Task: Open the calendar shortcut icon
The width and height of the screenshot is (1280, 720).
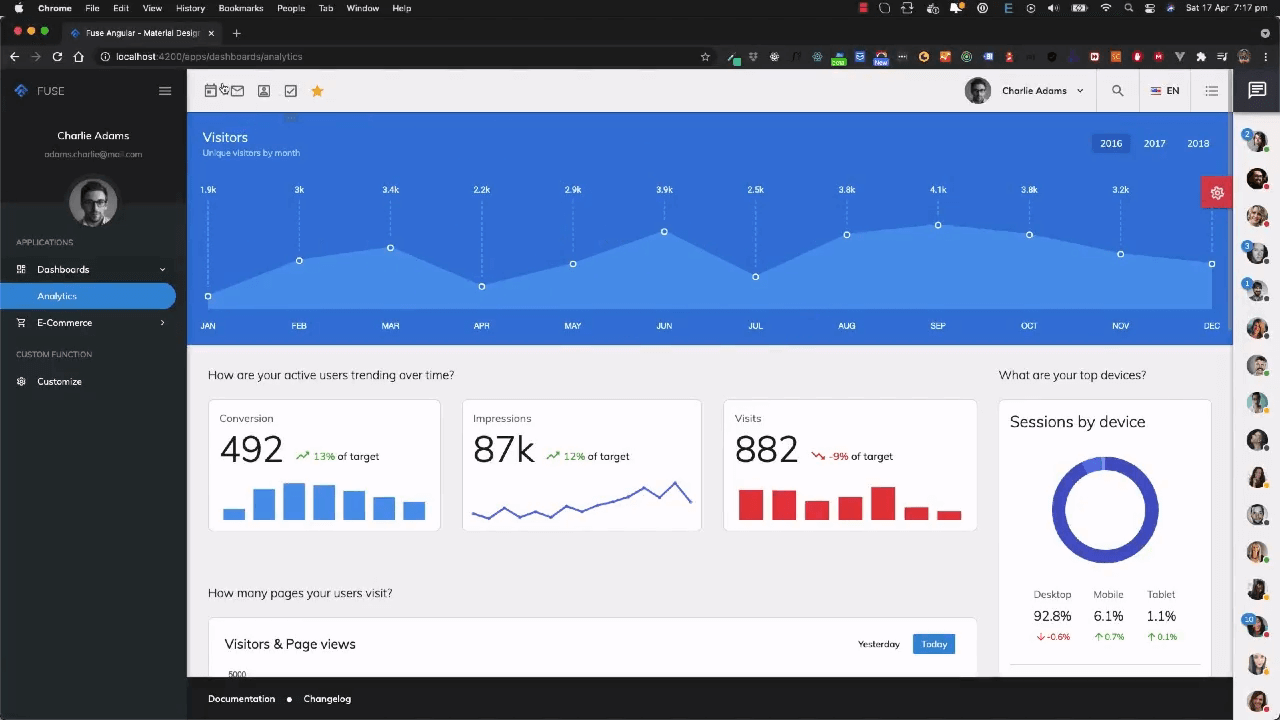Action: tap(210, 91)
